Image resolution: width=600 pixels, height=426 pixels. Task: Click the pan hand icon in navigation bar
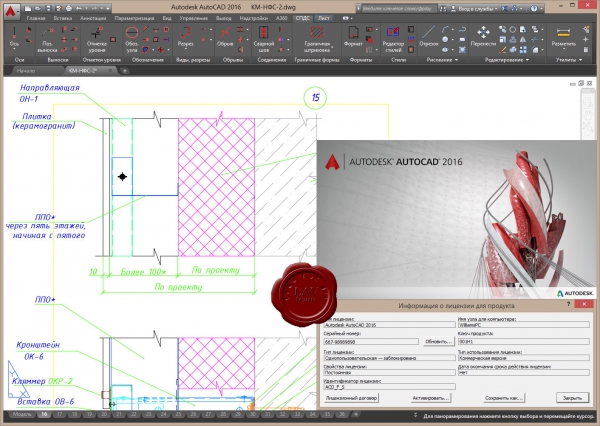588,114
